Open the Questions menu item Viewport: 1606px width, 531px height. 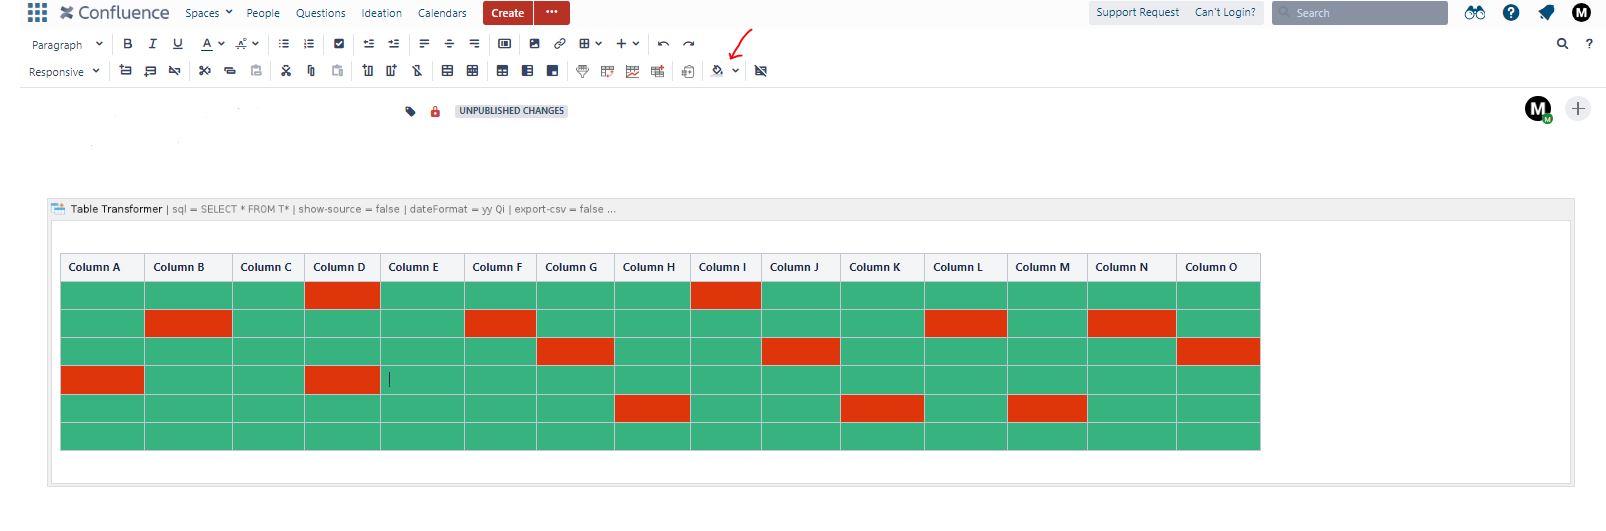pos(321,13)
